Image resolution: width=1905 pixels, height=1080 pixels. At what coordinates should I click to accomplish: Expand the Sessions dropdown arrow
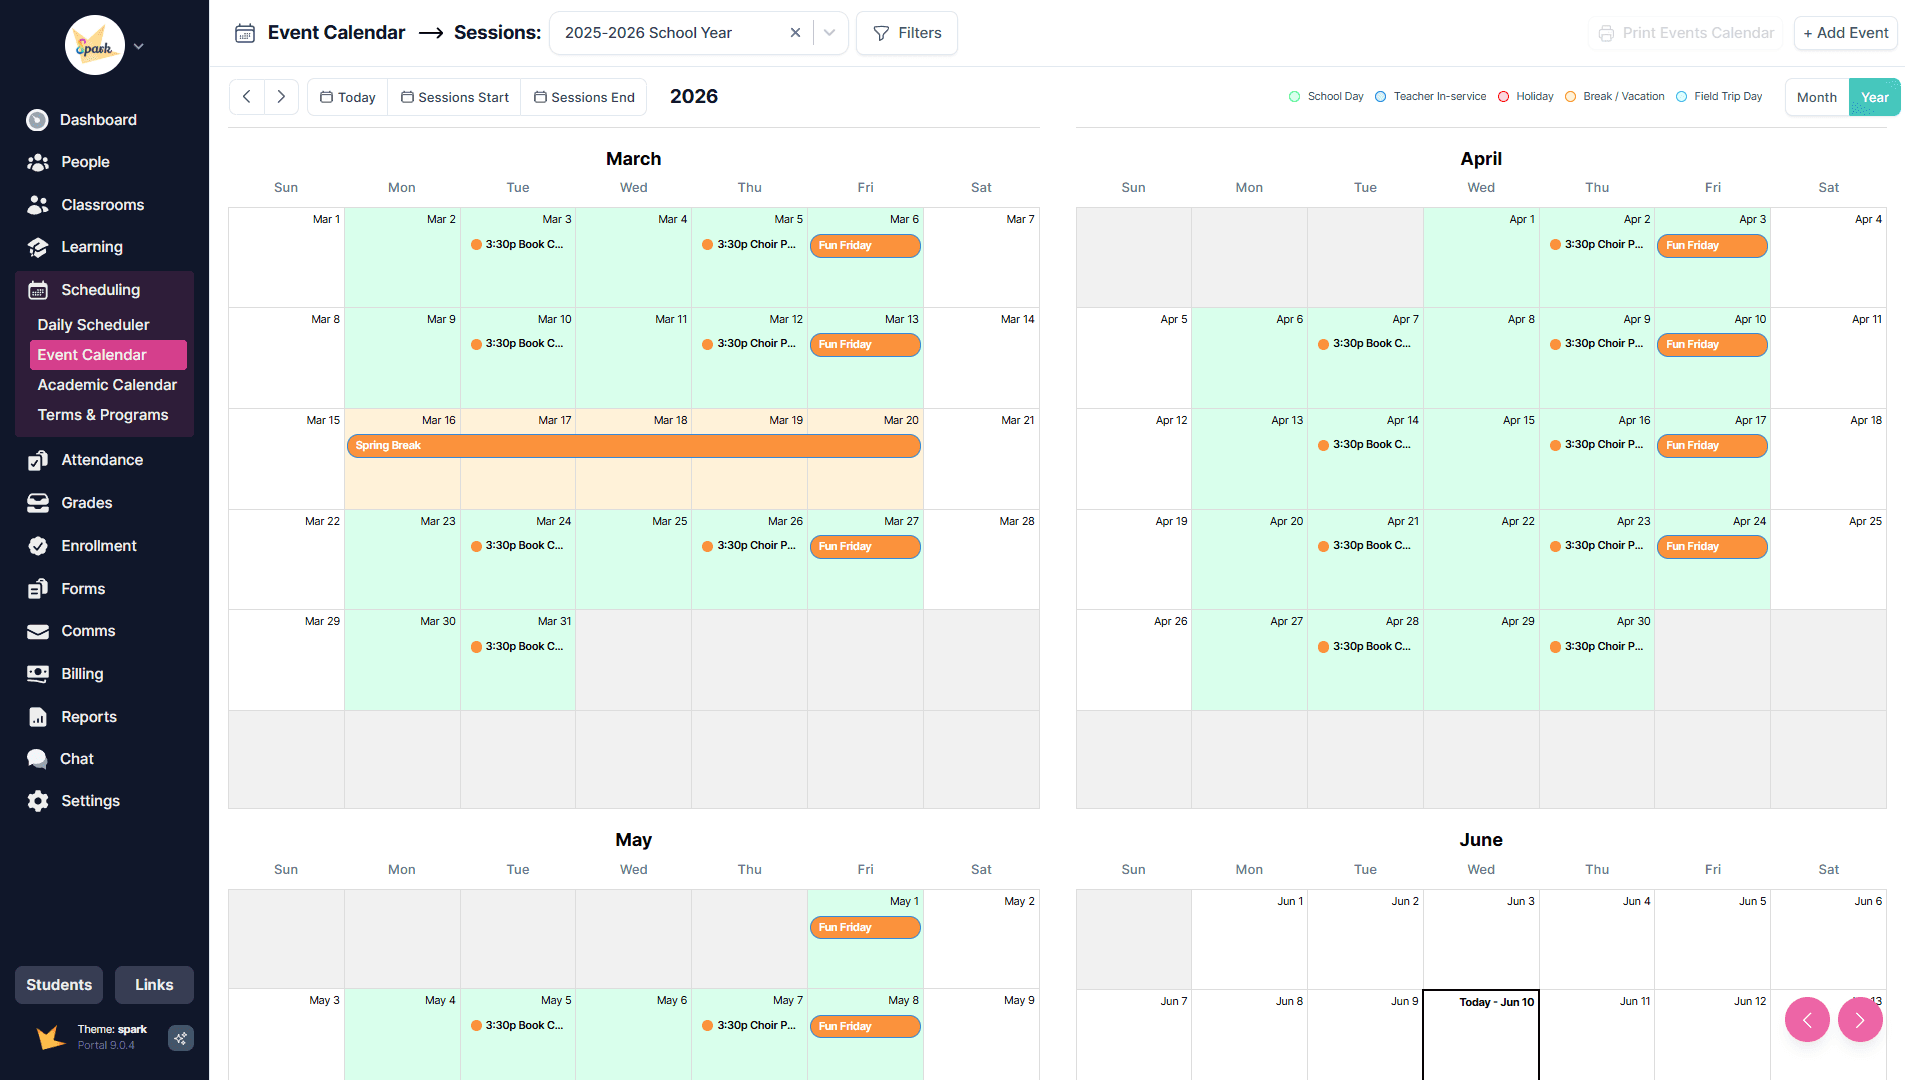(830, 33)
